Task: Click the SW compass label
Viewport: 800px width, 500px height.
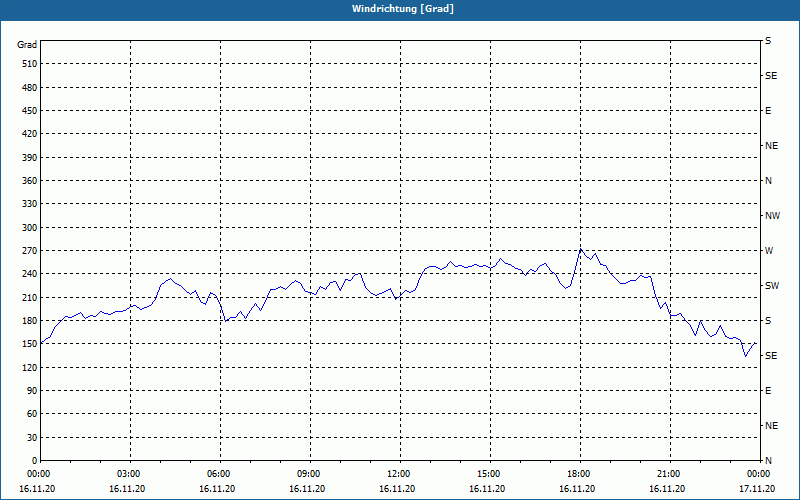Action: [772, 286]
